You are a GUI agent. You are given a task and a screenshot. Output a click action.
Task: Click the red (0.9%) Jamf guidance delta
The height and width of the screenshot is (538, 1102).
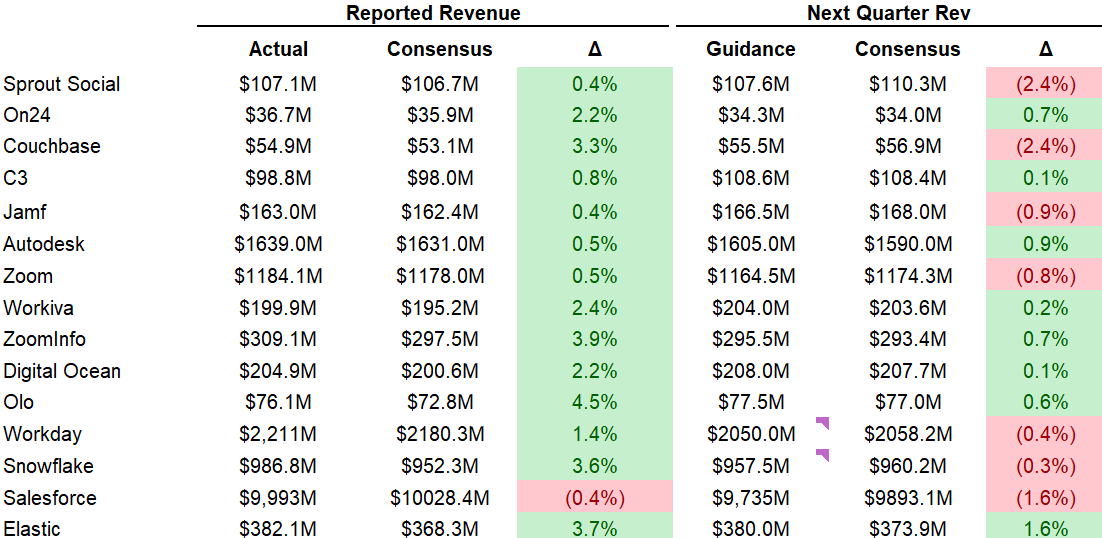point(1044,211)
